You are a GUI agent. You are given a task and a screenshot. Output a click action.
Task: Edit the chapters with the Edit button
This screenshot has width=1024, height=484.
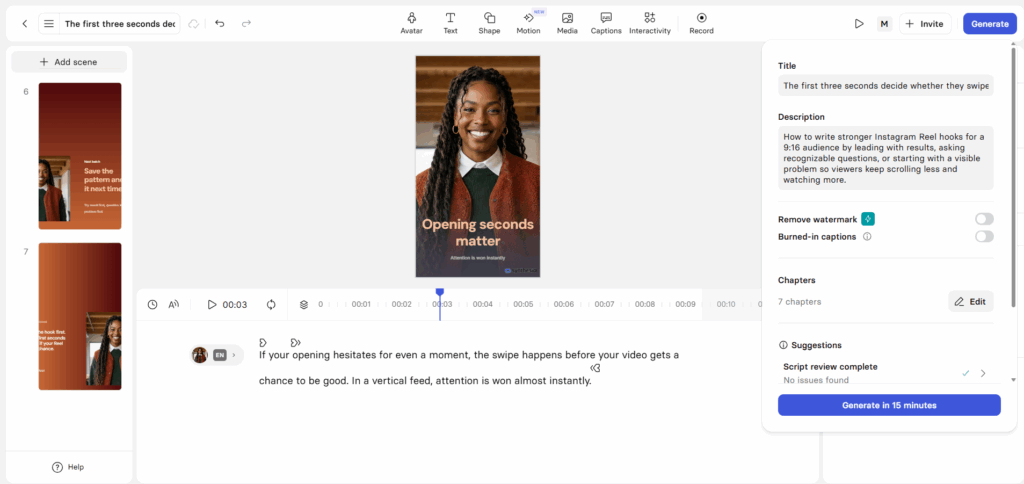[x=970, y=301]
